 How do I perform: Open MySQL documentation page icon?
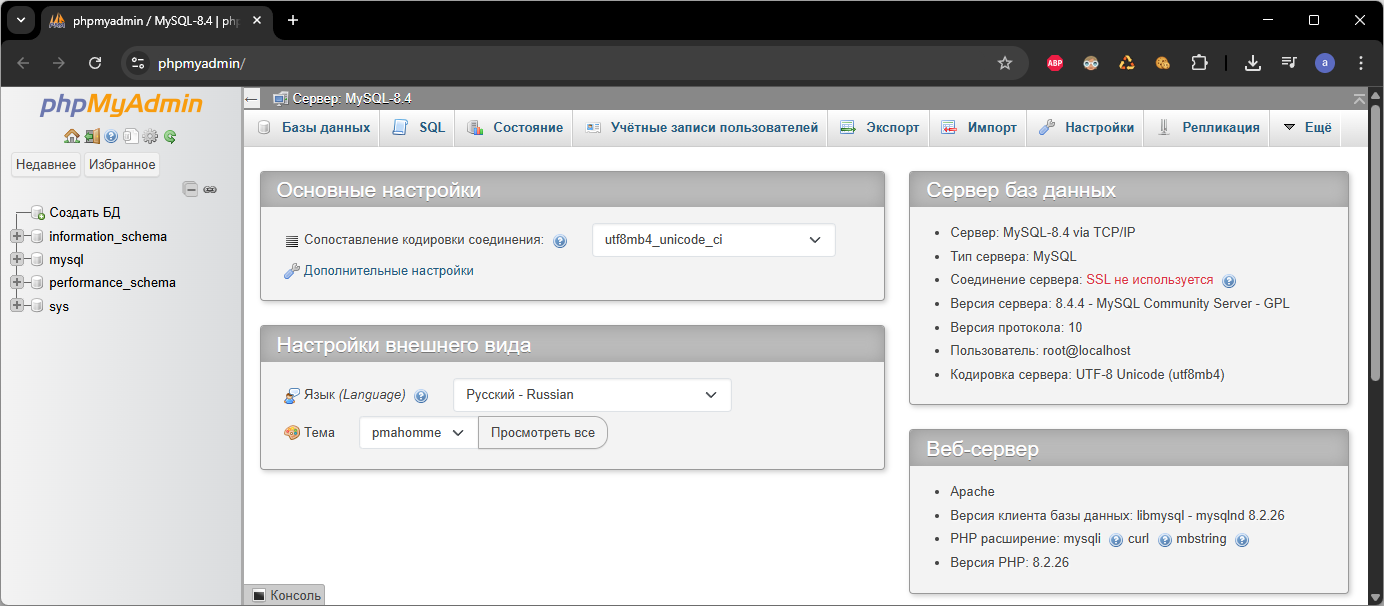(131, 136)
